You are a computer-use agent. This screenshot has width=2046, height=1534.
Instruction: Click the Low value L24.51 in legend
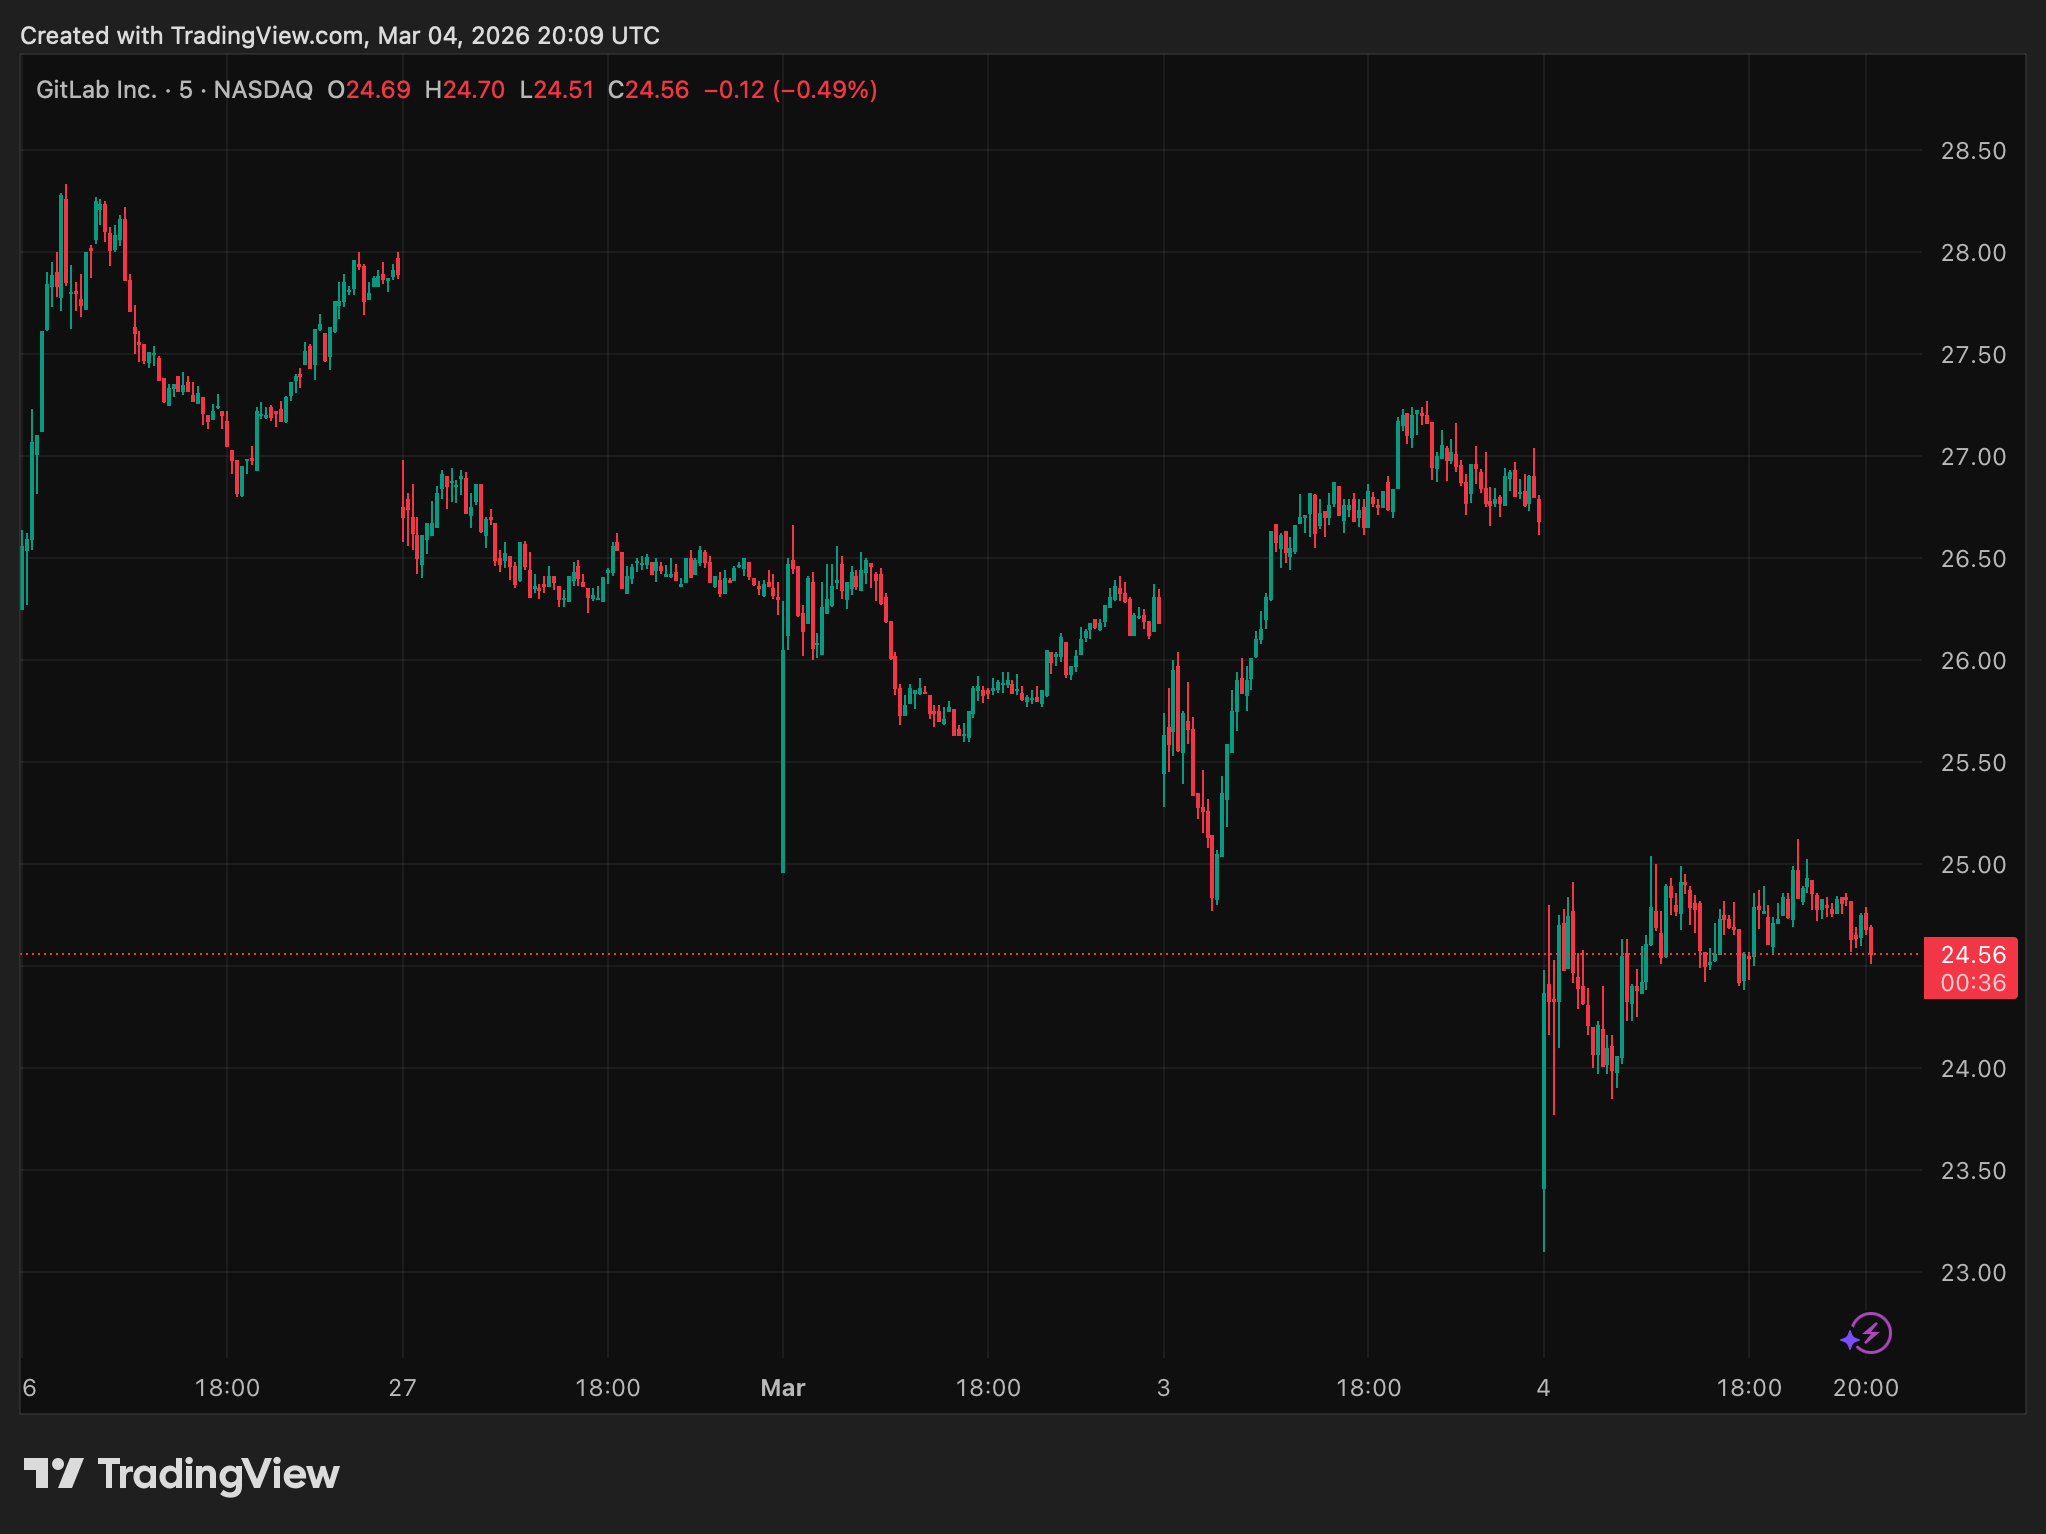(x=557, y=90)
